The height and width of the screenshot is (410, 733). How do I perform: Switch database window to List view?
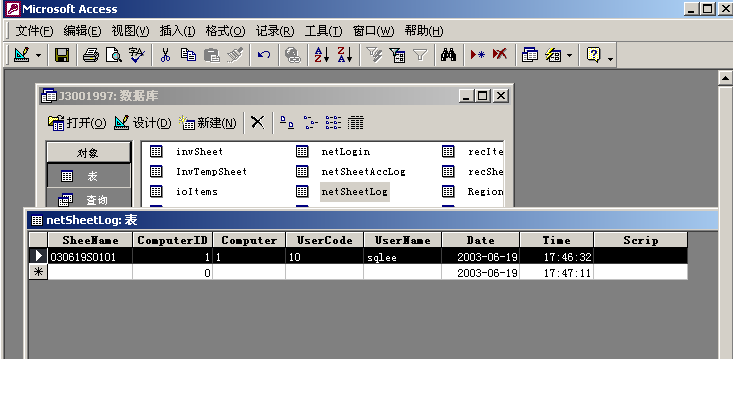coord(333,123)
